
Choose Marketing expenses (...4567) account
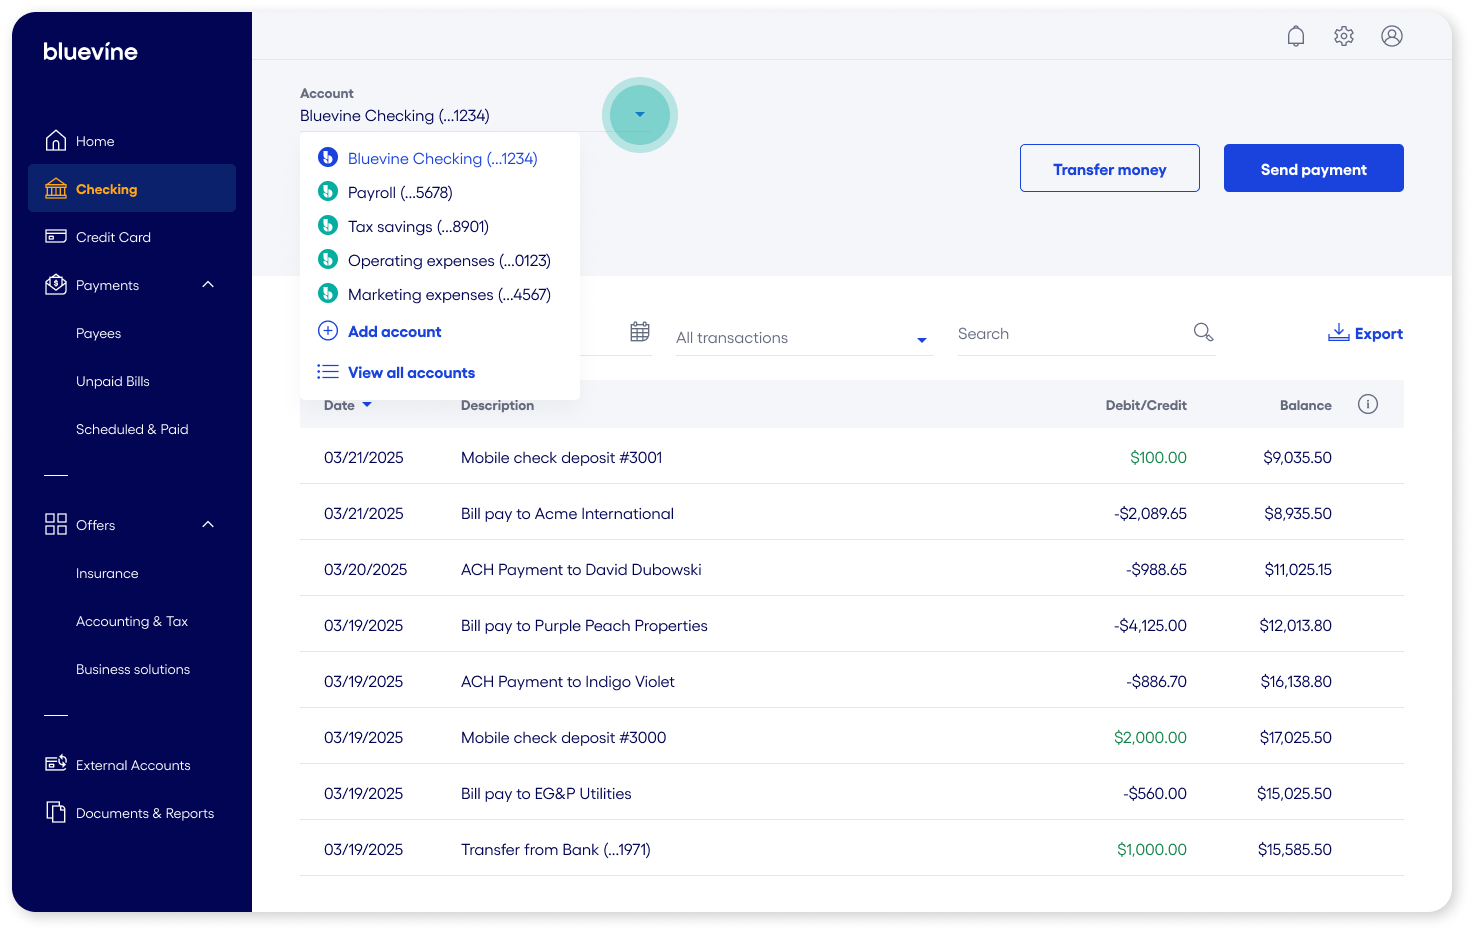[448, 295]
